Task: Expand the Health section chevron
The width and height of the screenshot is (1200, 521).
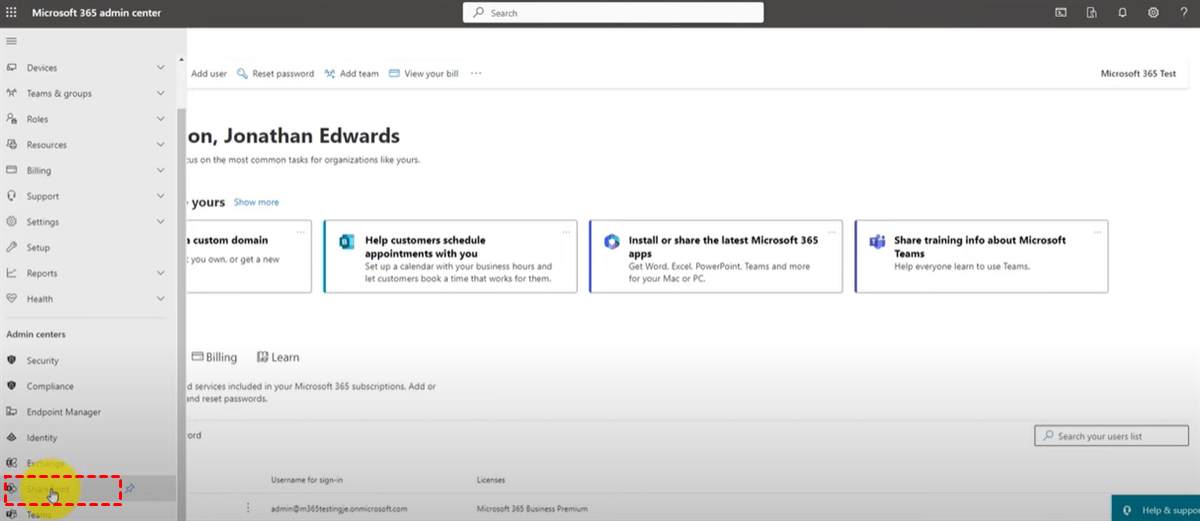Action: click(161, 298)
